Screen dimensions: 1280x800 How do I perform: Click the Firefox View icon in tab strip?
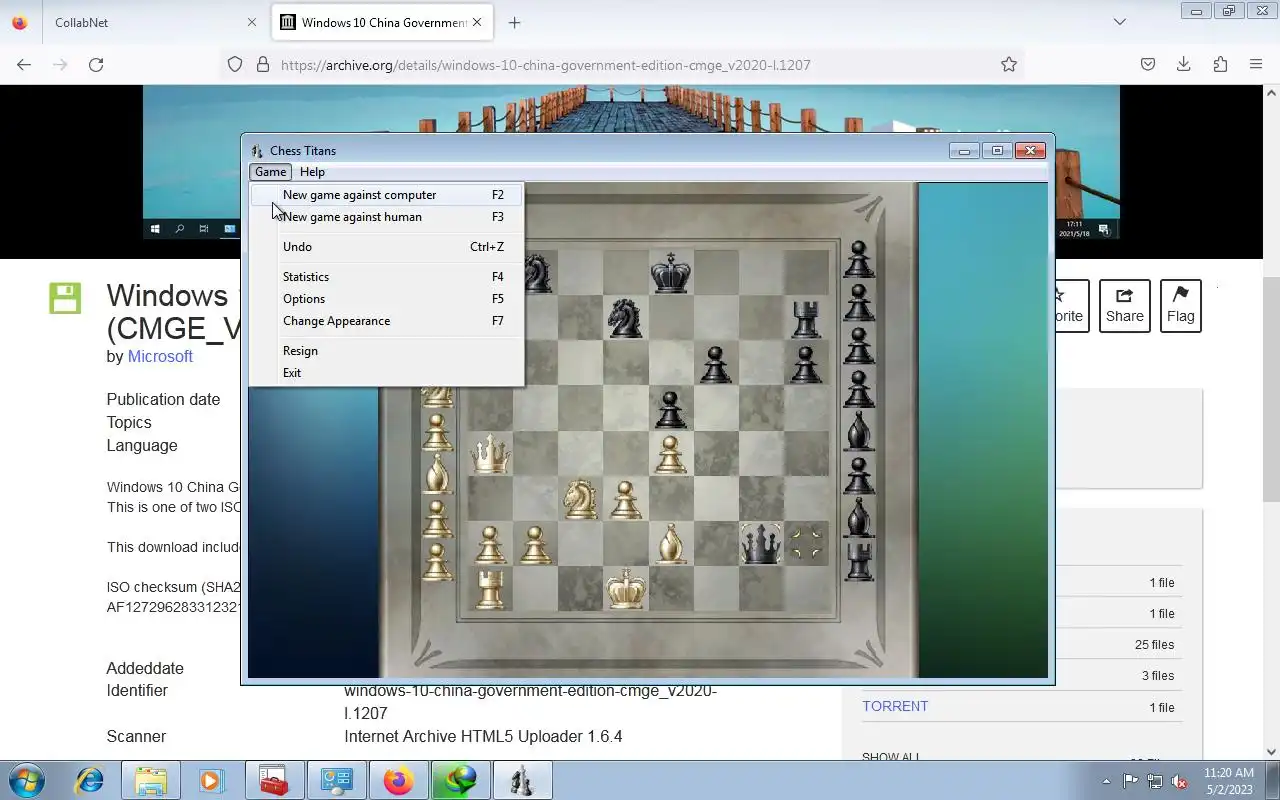tap(19, 22)
